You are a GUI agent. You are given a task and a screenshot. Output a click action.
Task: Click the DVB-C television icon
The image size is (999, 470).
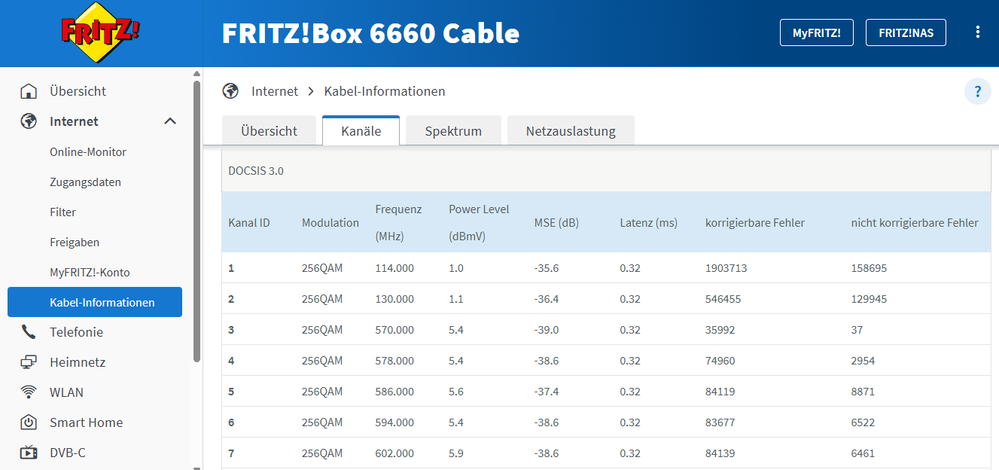(28, 452)
